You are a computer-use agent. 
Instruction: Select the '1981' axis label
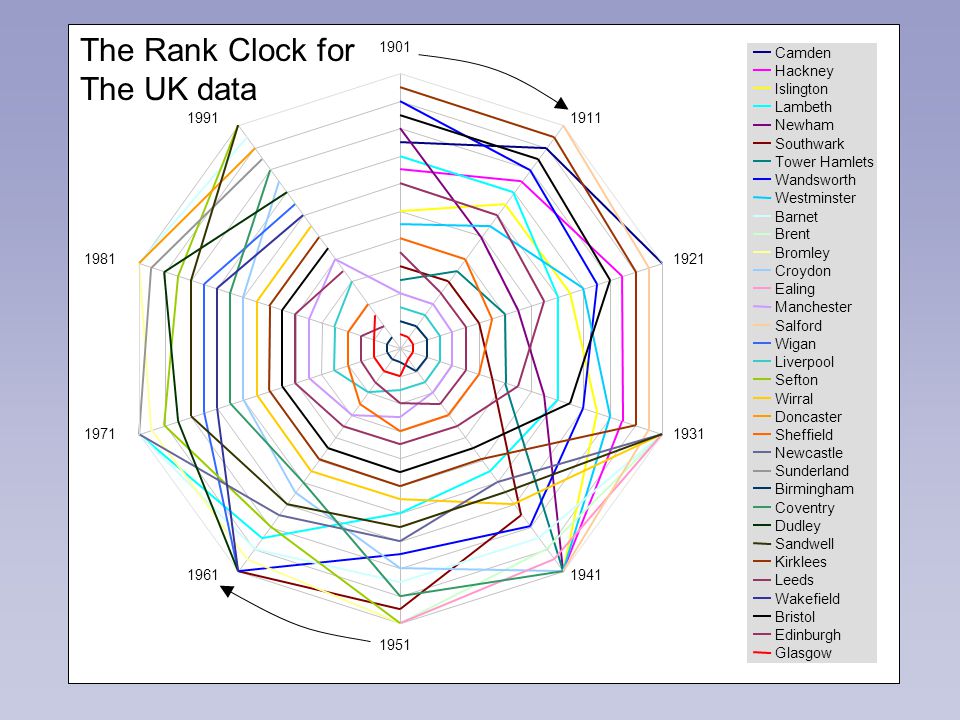point(100,259)
